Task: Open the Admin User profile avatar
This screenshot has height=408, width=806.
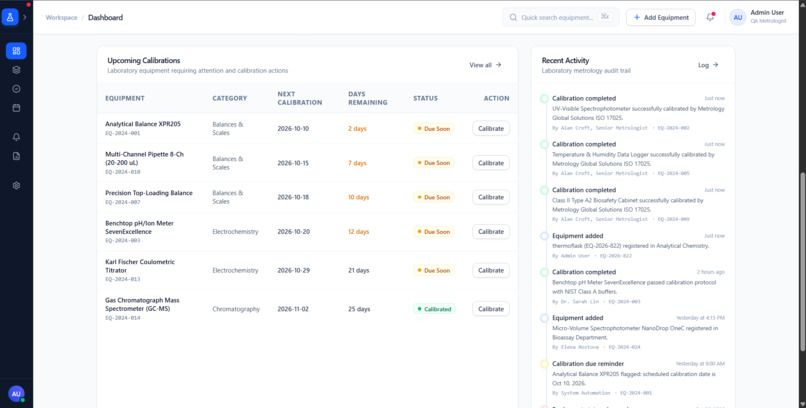Action: click(738, 17)
